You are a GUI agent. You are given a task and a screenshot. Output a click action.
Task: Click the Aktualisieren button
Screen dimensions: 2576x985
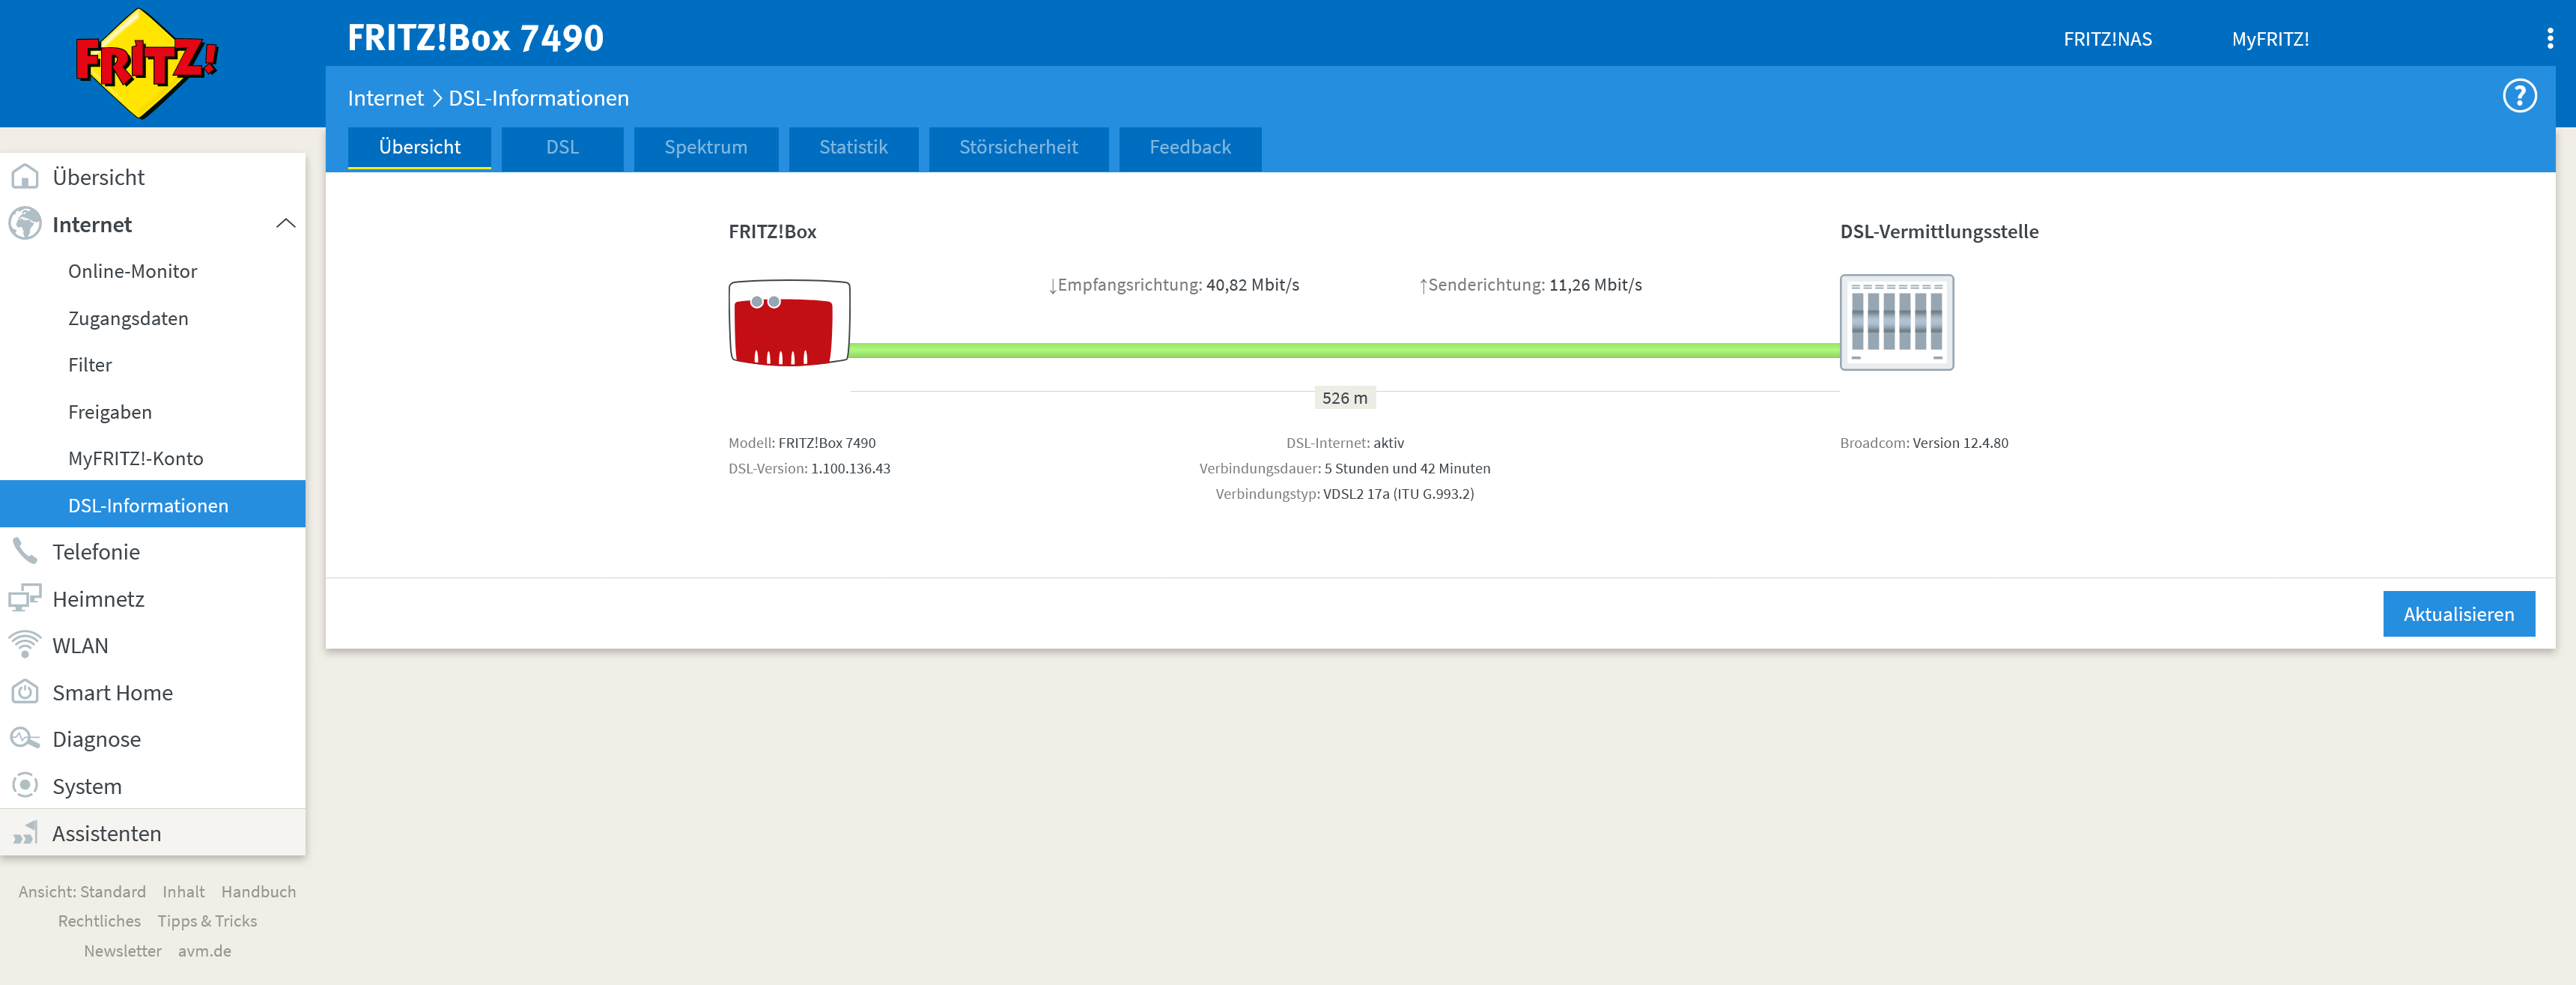click(2458, 614)
